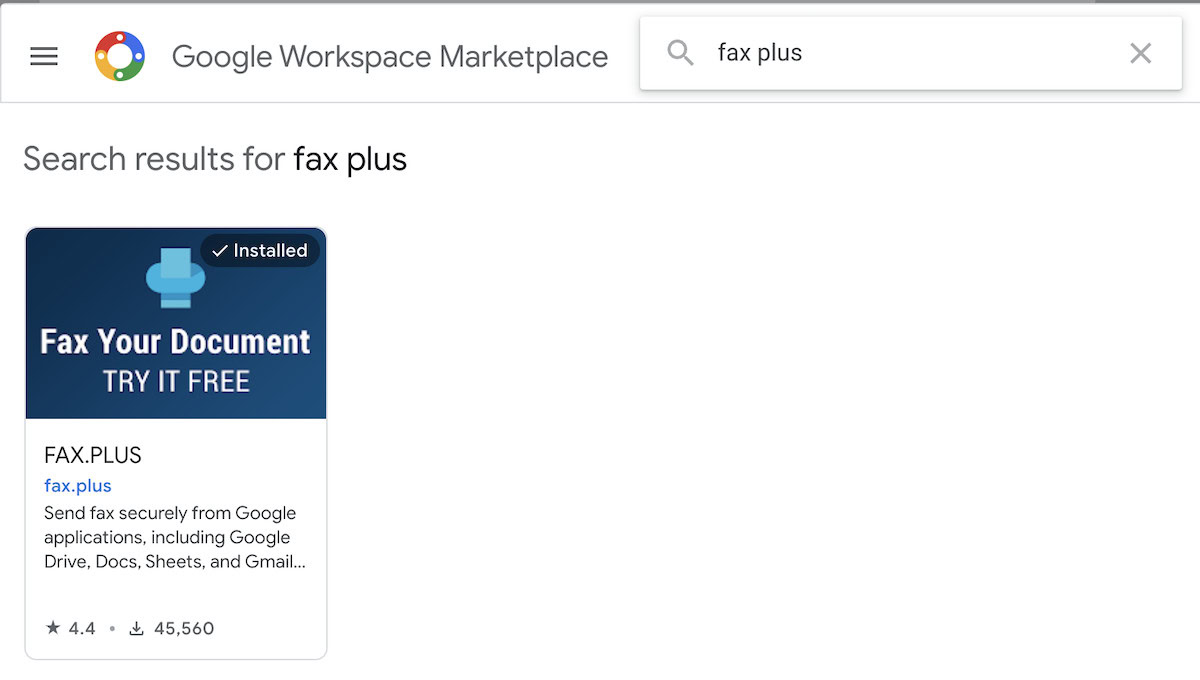Clear the search with the X icon
Image resolution: width=1200 pixels, height=680 pixels.
[x=1140, y=53]
